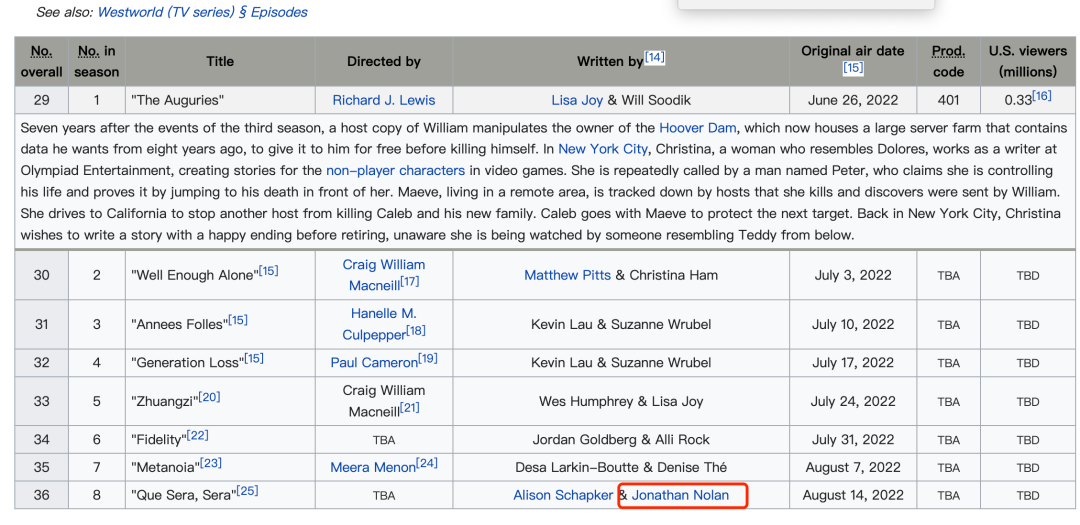Select the July 24, 2022 air date
1080x525 pixels.
pos(853,402)
